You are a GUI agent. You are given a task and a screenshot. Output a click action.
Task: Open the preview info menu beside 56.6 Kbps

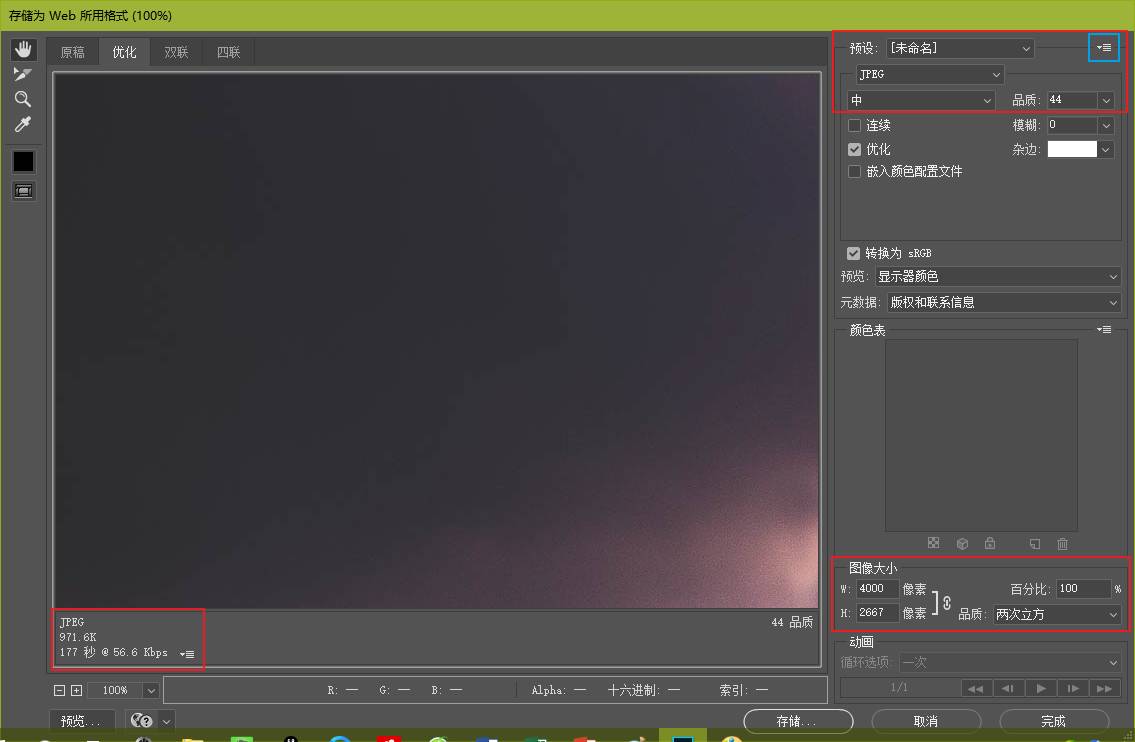[187, 654]
